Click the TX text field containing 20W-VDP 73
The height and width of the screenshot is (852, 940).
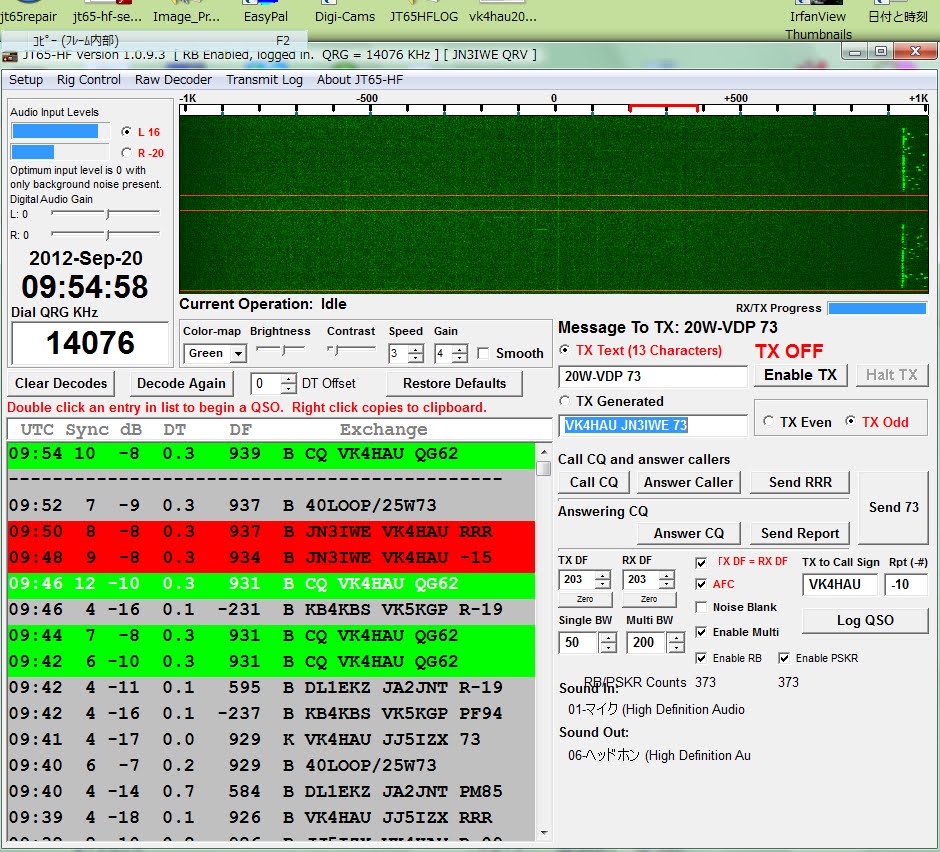tap(652, 376)
